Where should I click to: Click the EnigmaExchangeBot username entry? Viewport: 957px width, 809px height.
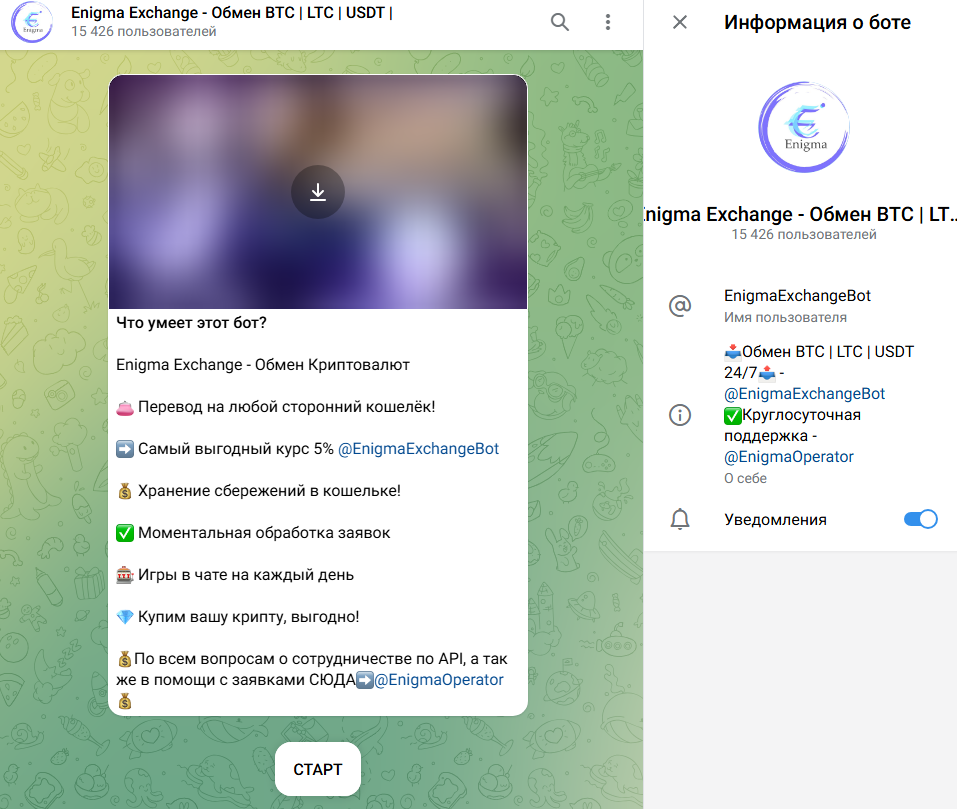coord(798,296)
